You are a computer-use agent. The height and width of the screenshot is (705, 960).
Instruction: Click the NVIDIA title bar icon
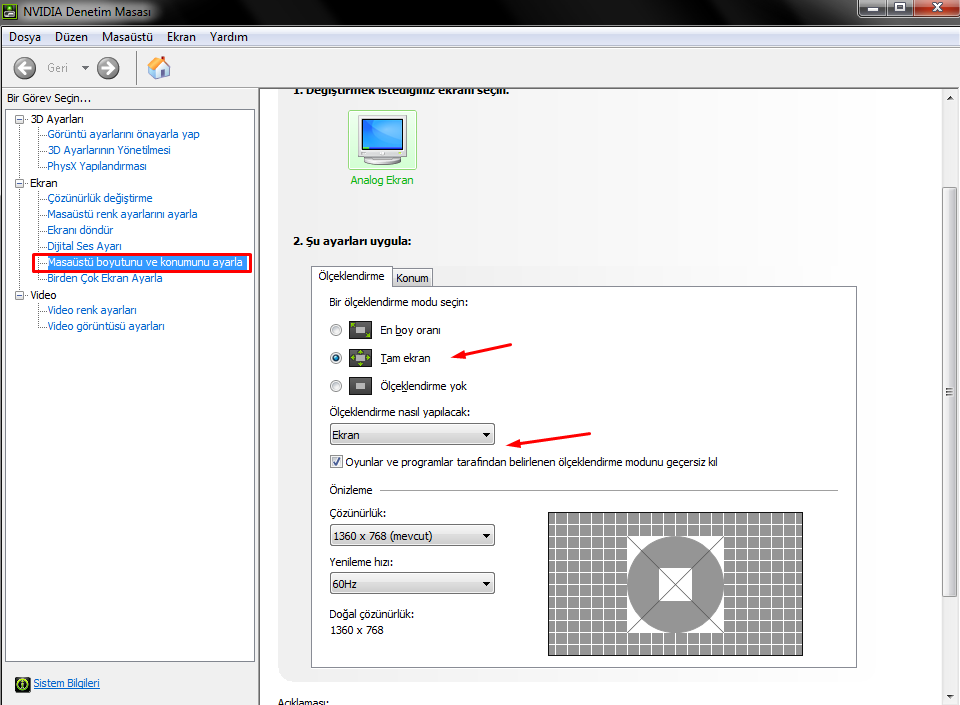click(x=10, y=11)
